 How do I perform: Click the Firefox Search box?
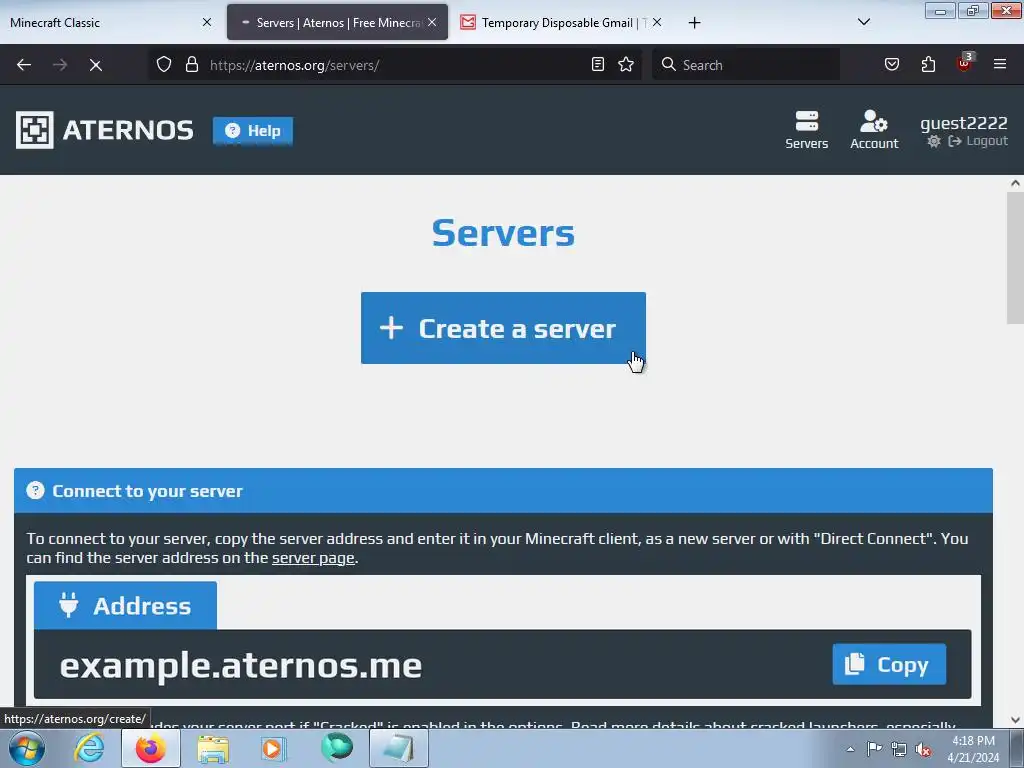(x=746, y=65)
